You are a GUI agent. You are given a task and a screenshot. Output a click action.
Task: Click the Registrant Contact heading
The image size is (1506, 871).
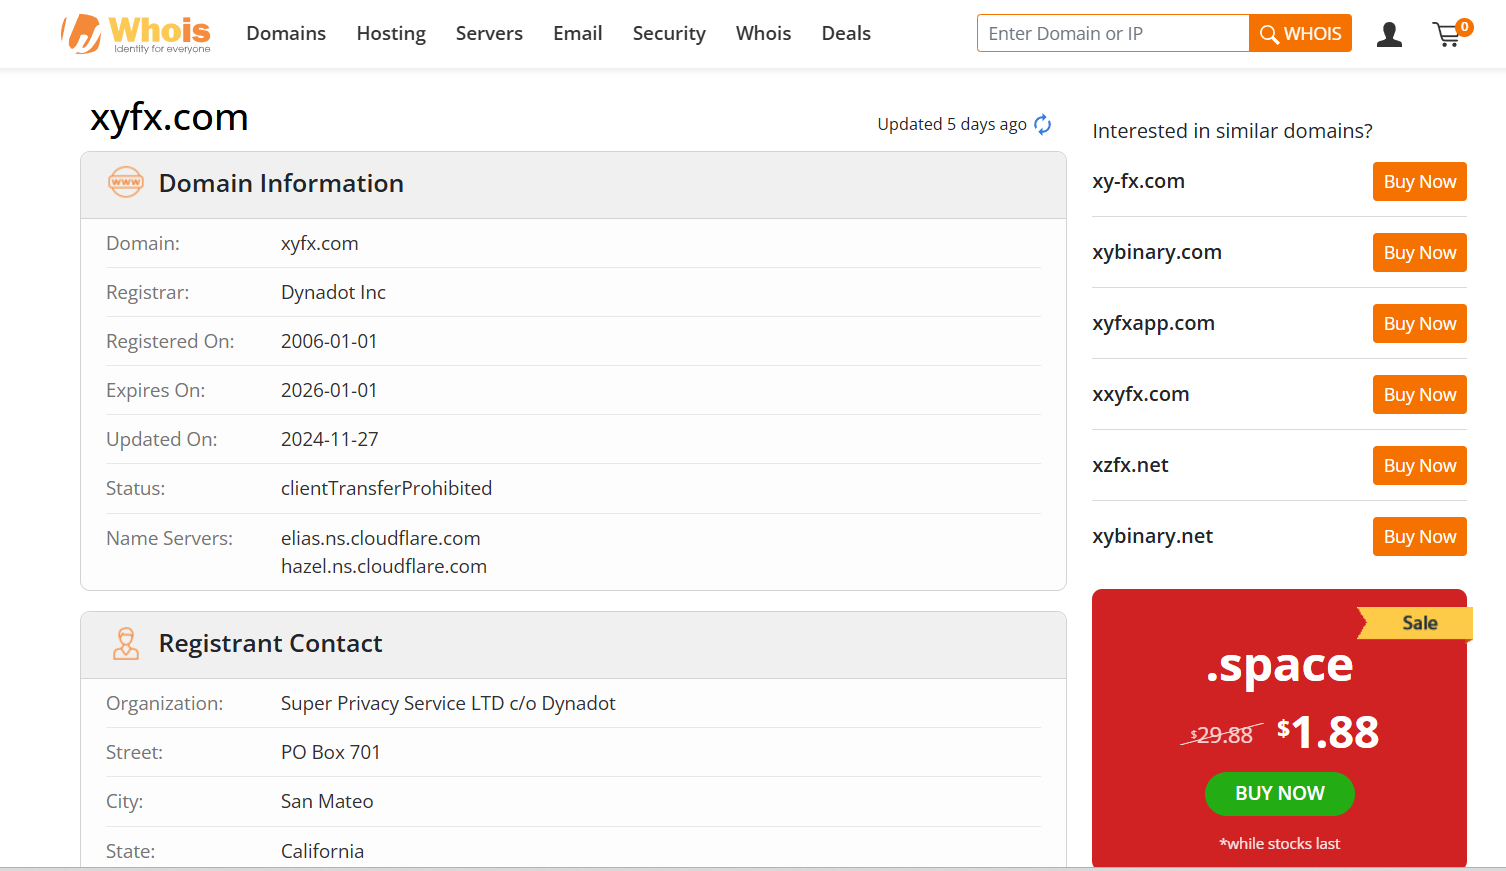(270, 643)
